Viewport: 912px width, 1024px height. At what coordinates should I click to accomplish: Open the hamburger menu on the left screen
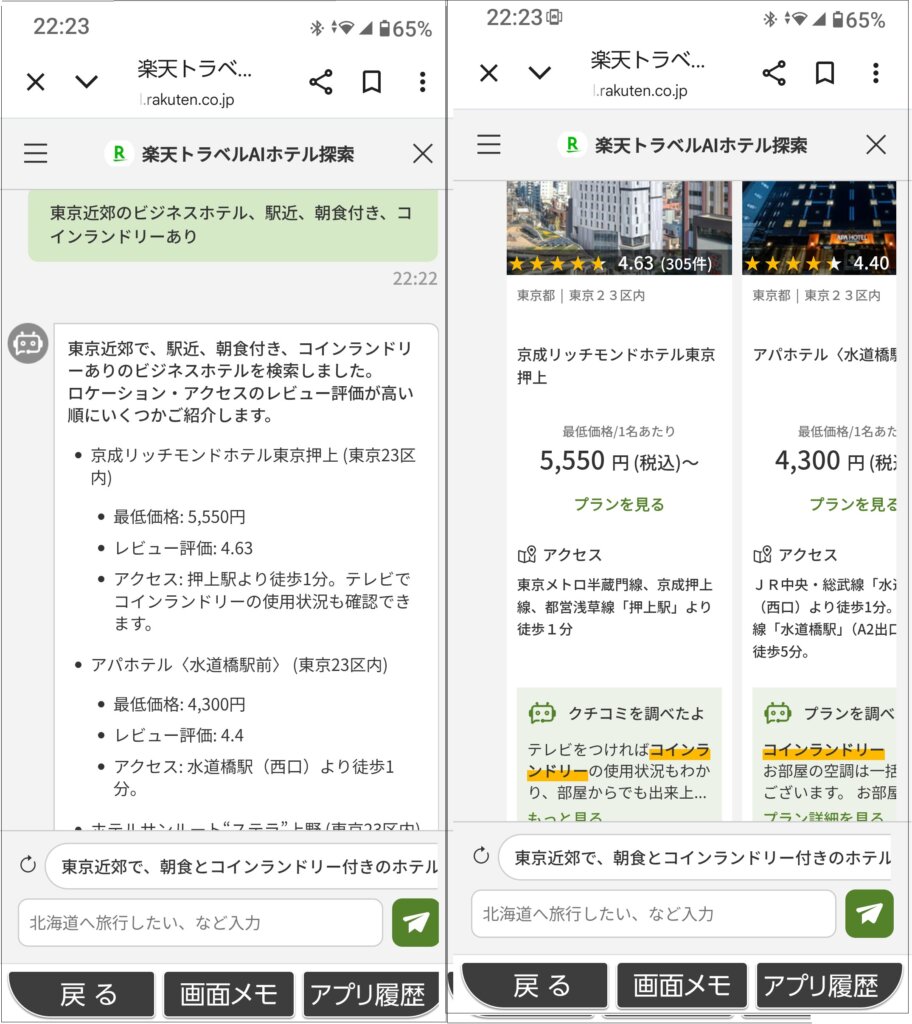36,153
